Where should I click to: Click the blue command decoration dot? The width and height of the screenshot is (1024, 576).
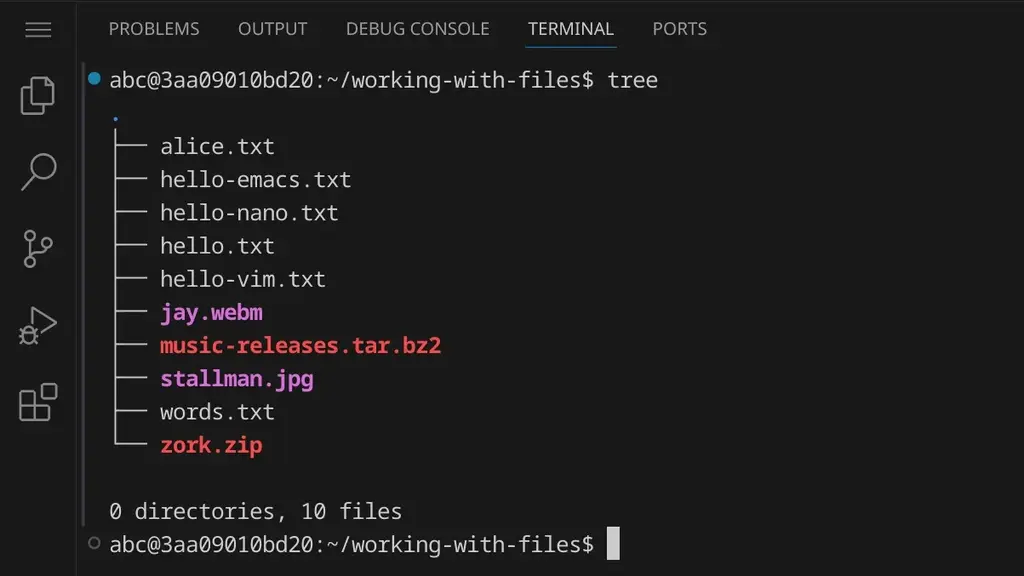tap(94, 78)
